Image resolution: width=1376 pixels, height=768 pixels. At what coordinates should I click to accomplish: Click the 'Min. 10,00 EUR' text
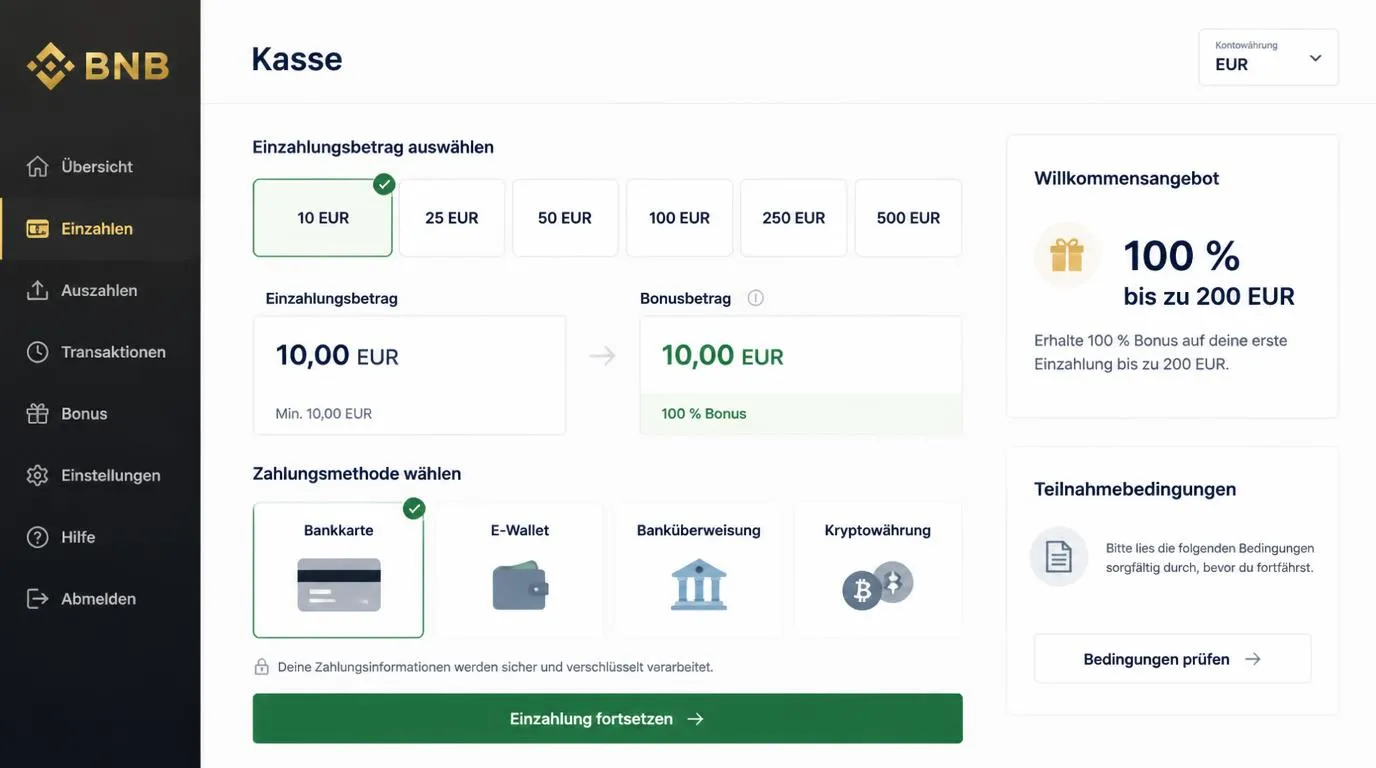click(x=323, y=413)
